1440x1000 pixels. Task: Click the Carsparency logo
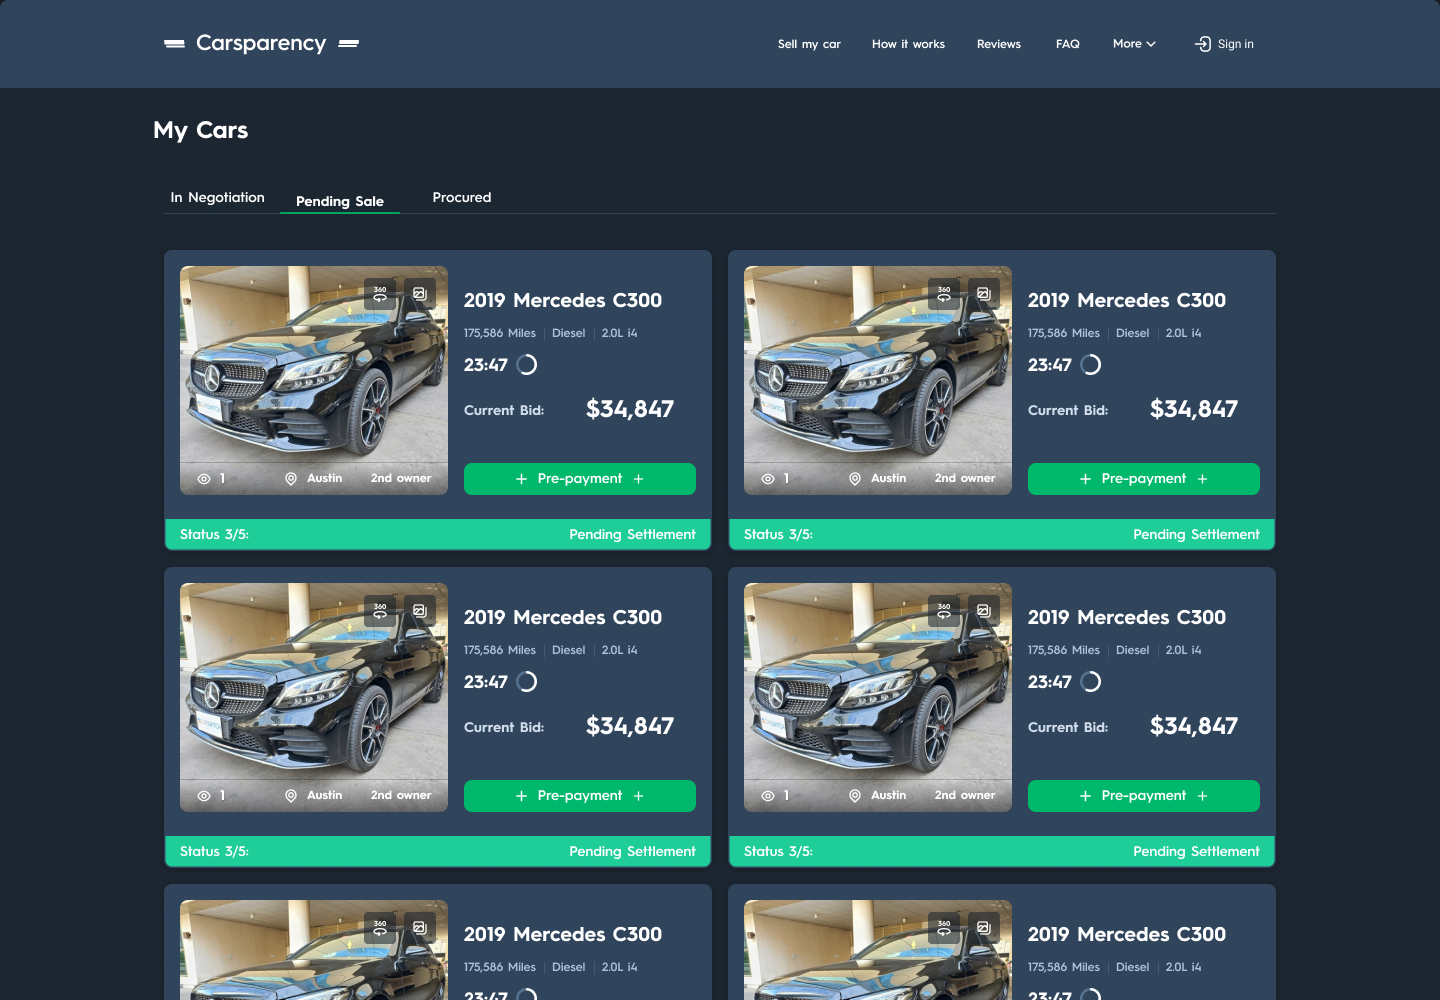click(261, 43)
